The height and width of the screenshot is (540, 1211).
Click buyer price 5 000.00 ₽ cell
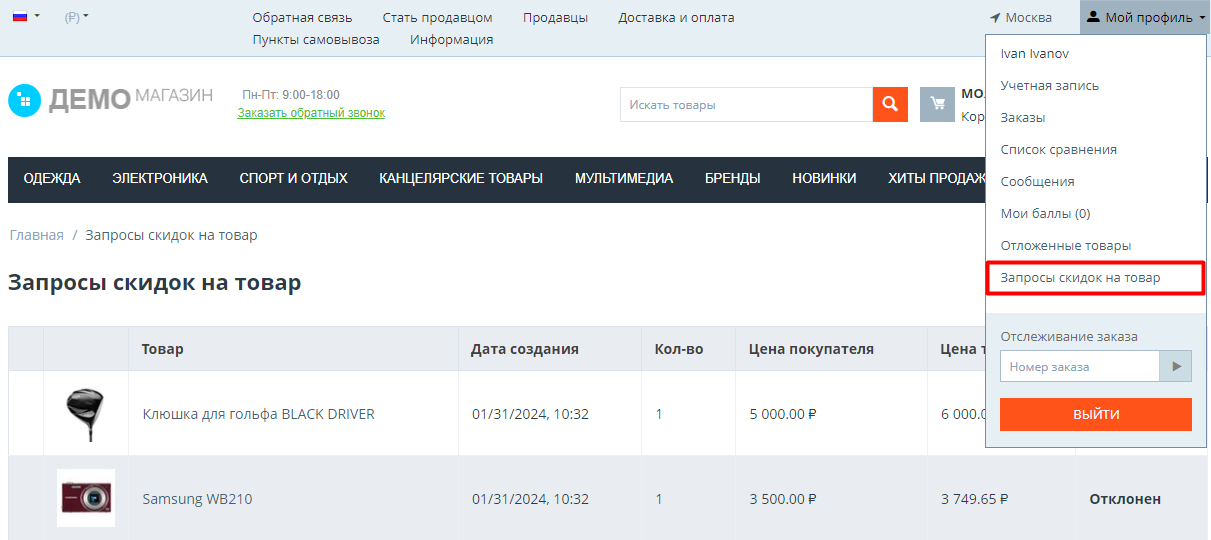pos(783,414)
